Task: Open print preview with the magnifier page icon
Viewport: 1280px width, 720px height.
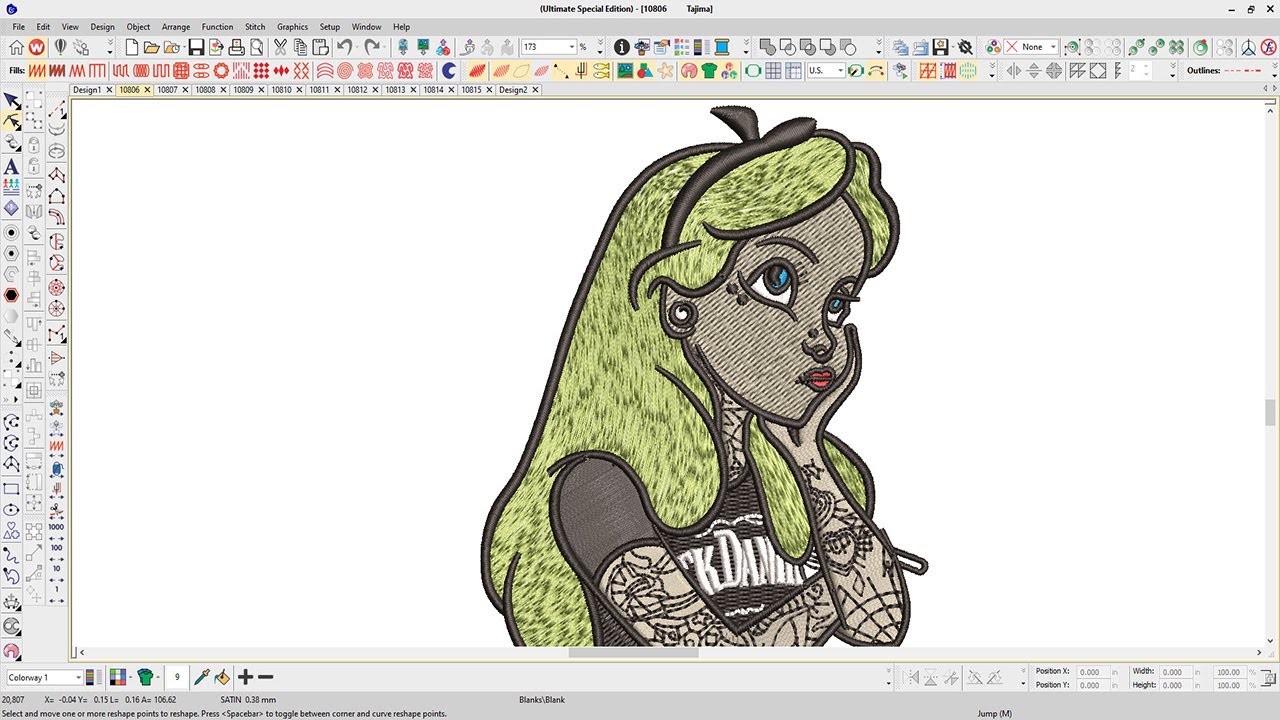Action: click(x=257, y=47)
